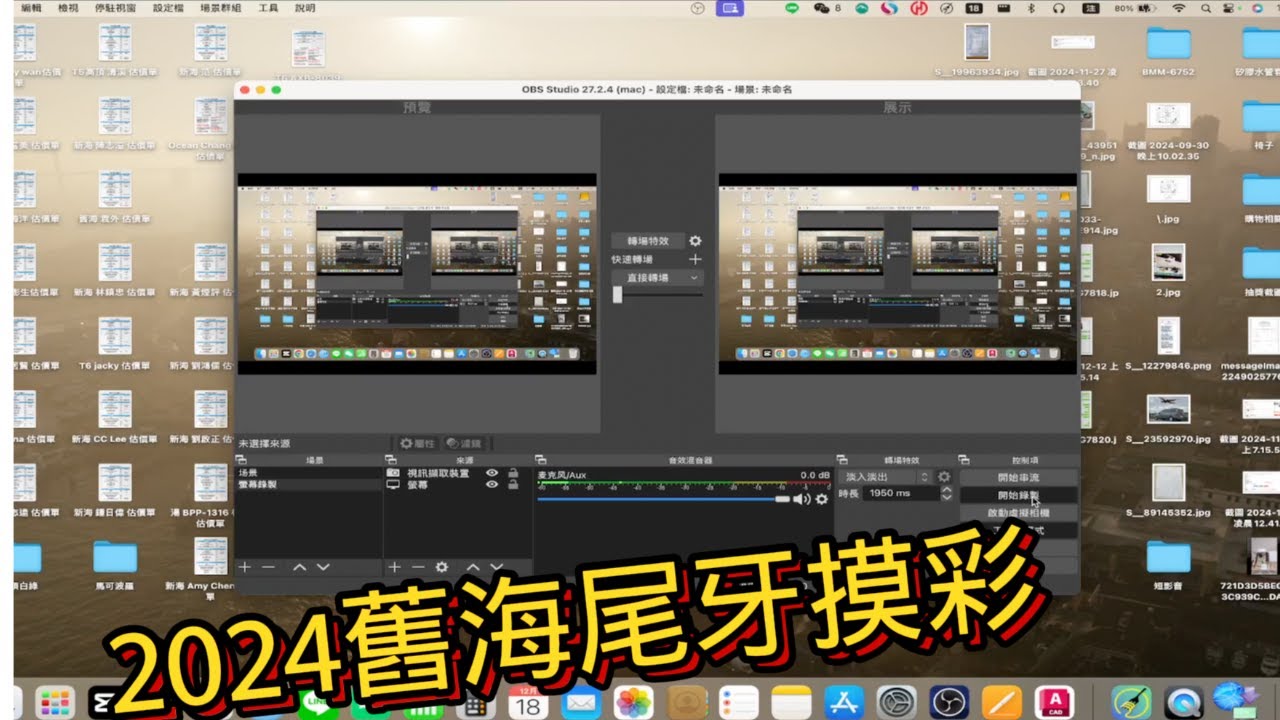The width and height of the screenshot is (1280, 720).
Task: Open QuickTime Player in the Dock
Action: click(1184, 702)
